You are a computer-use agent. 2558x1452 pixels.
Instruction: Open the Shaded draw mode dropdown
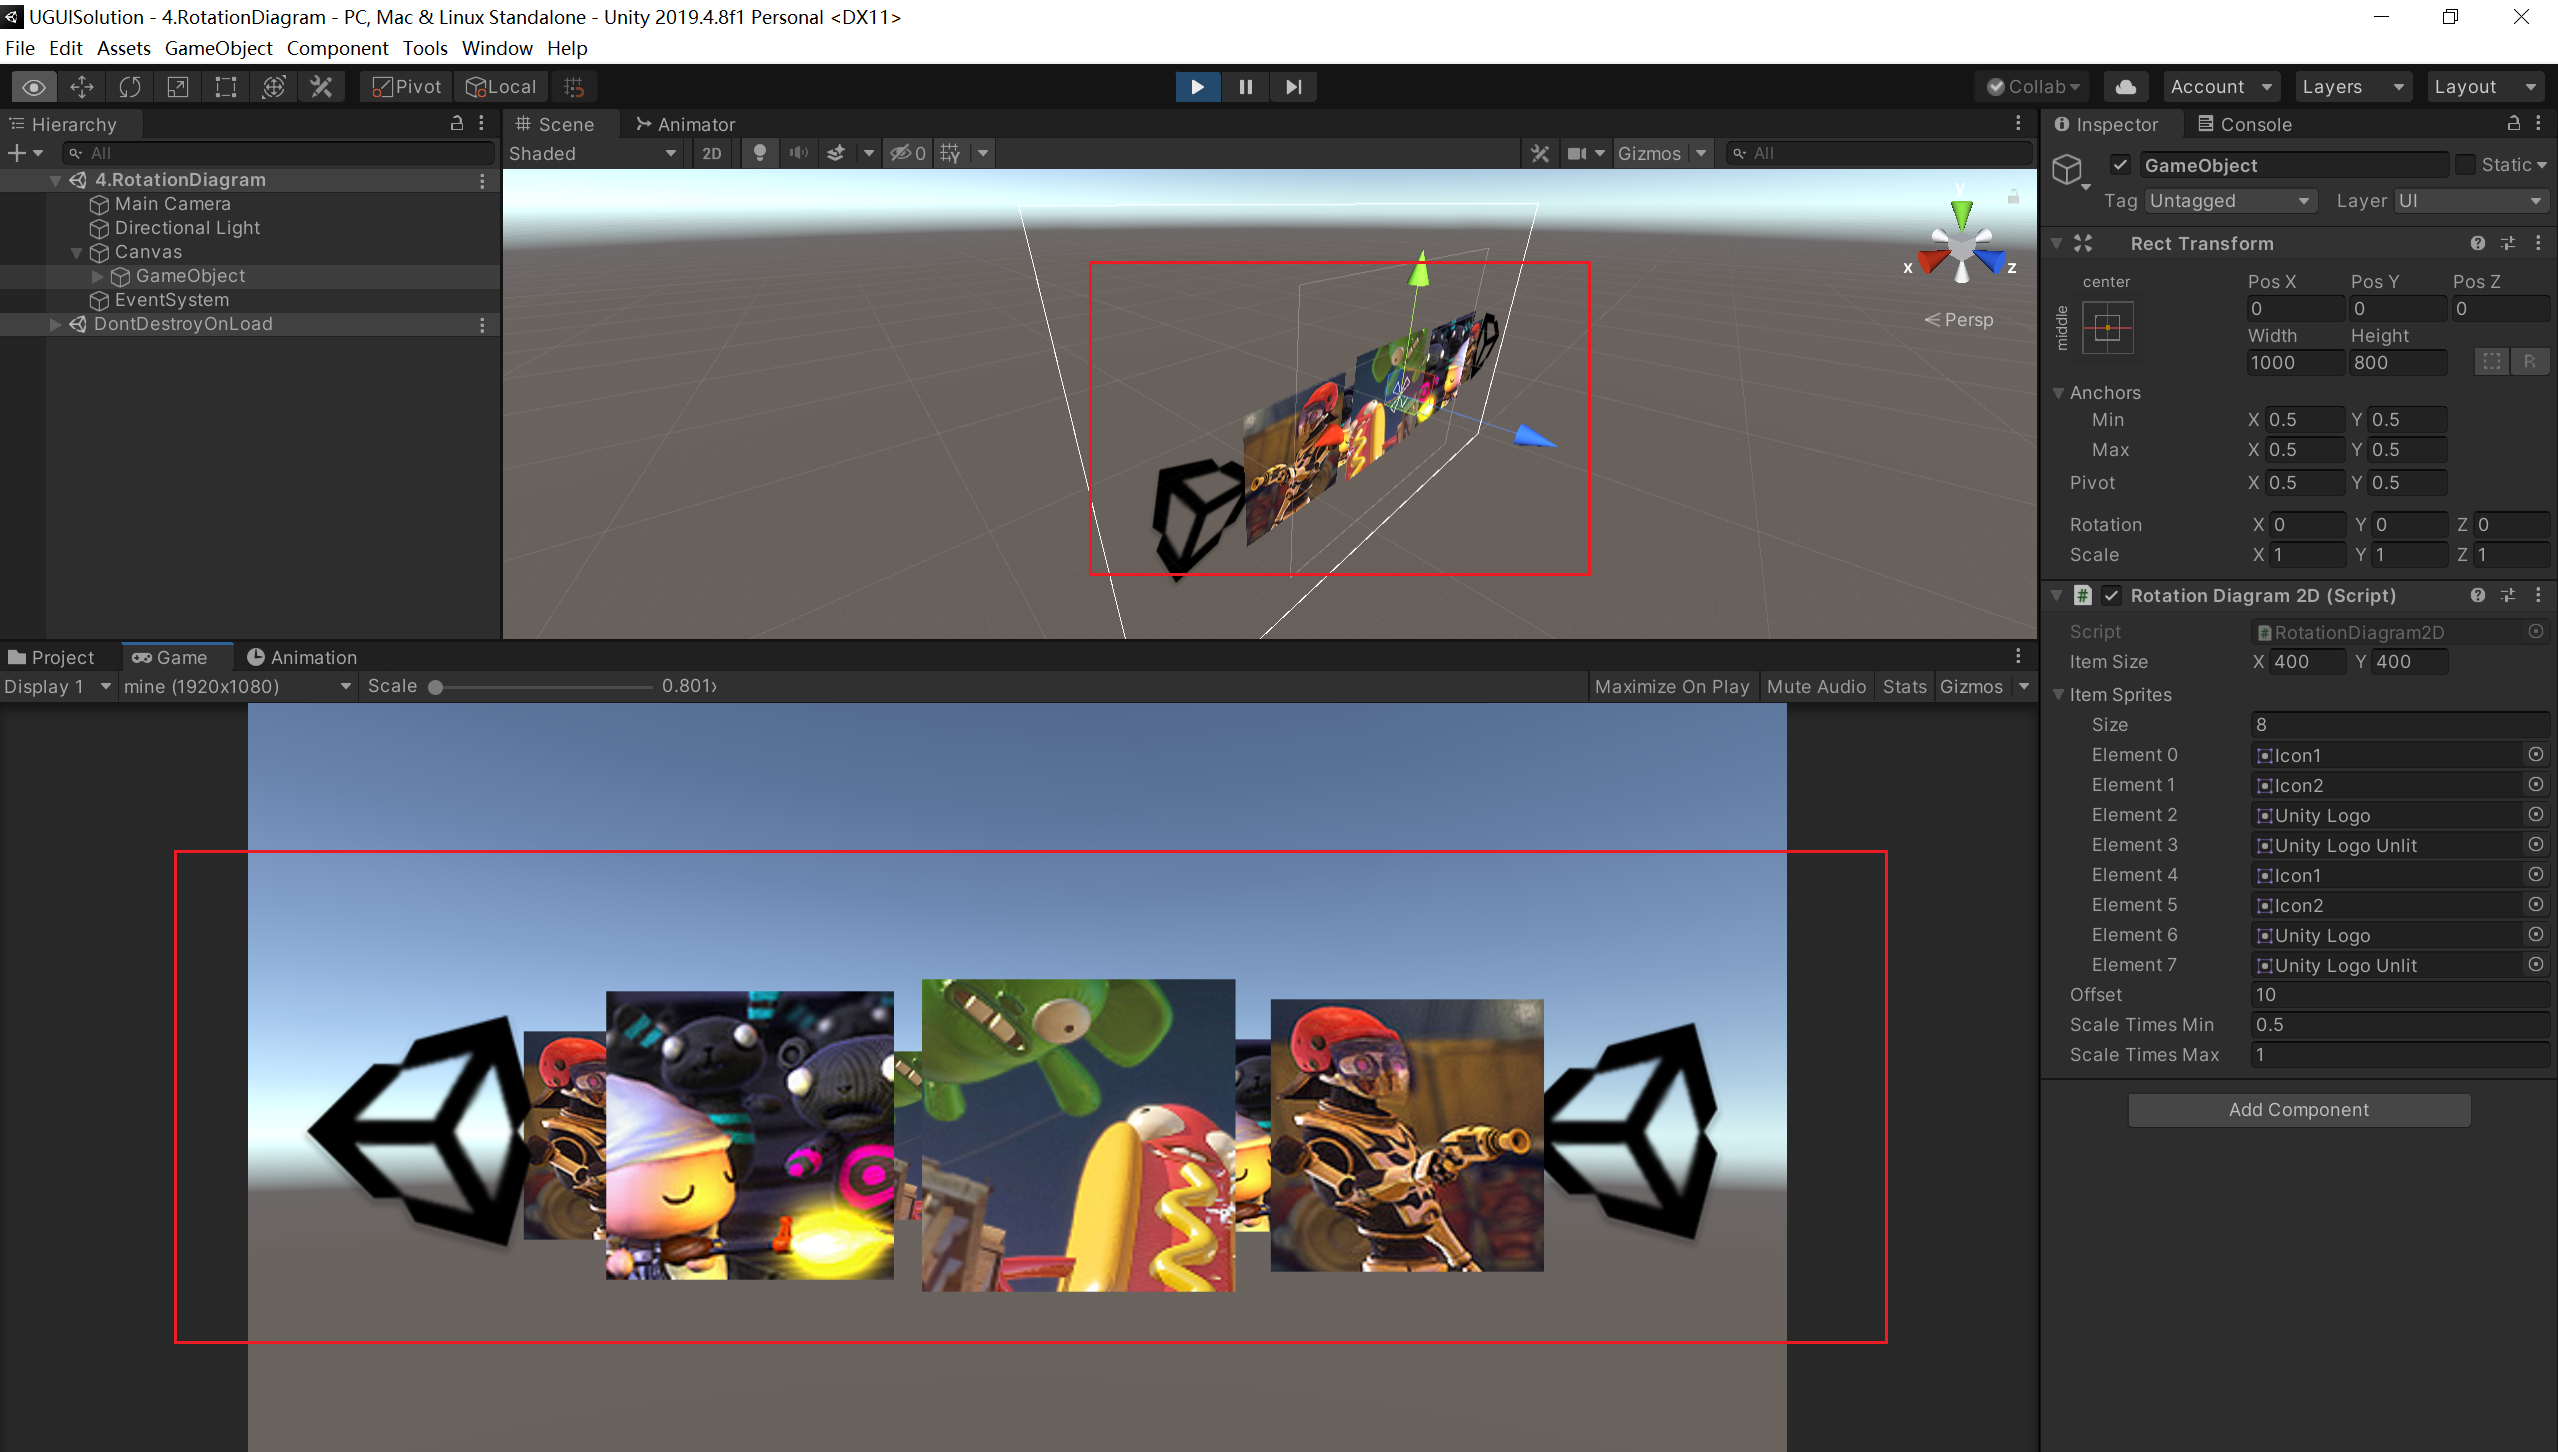[593, 153]
